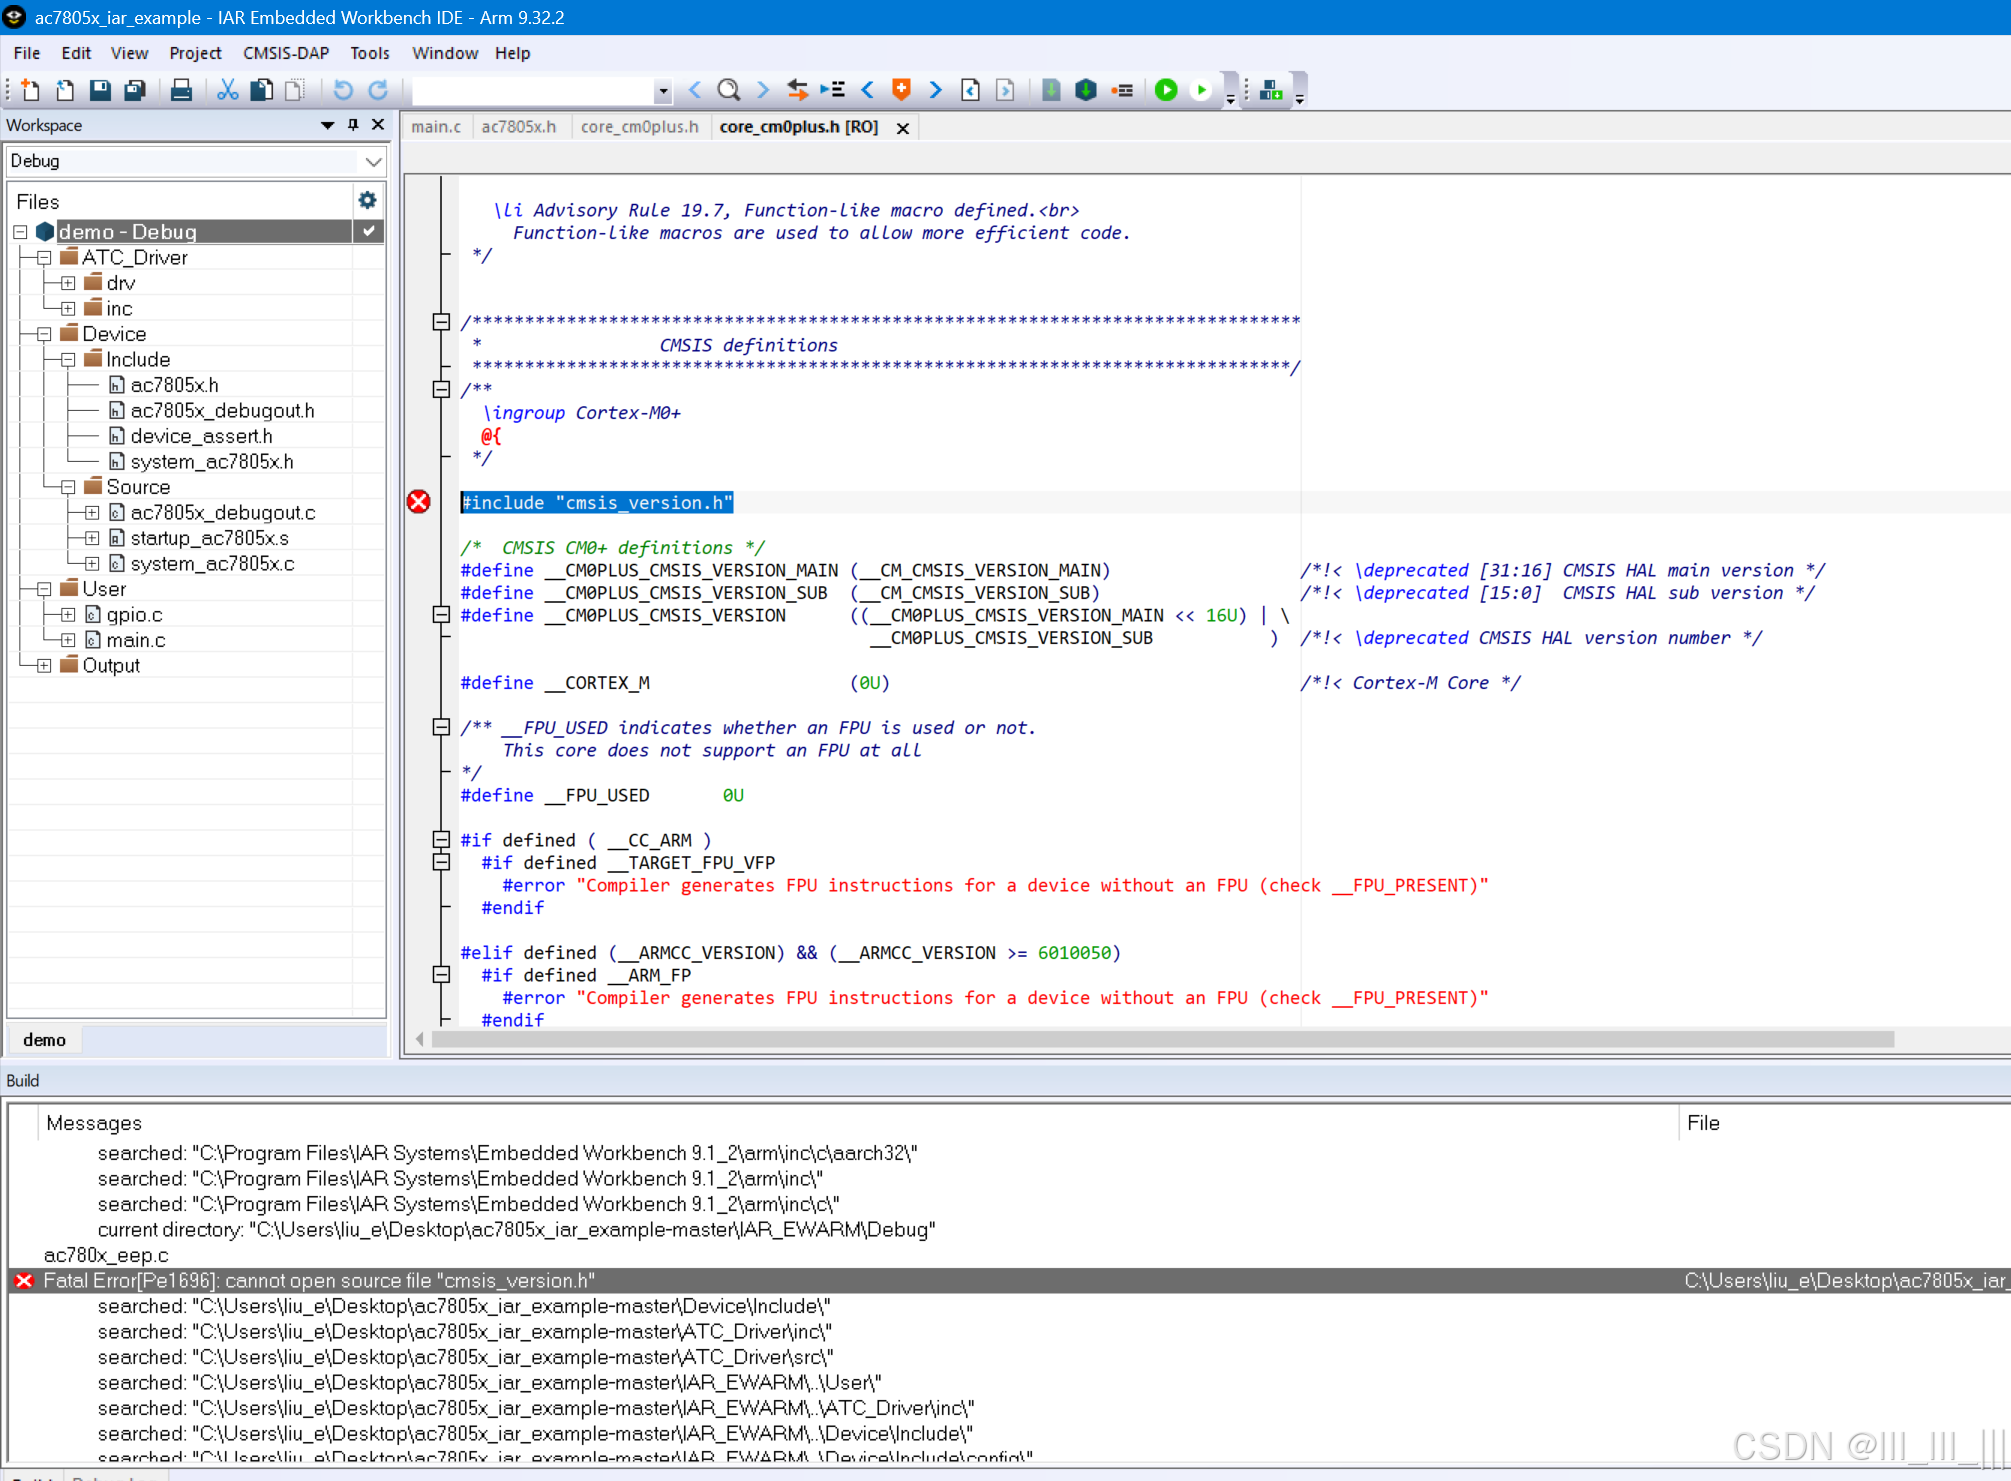Click the Cut scissors icon

click(x=227, y=91)
